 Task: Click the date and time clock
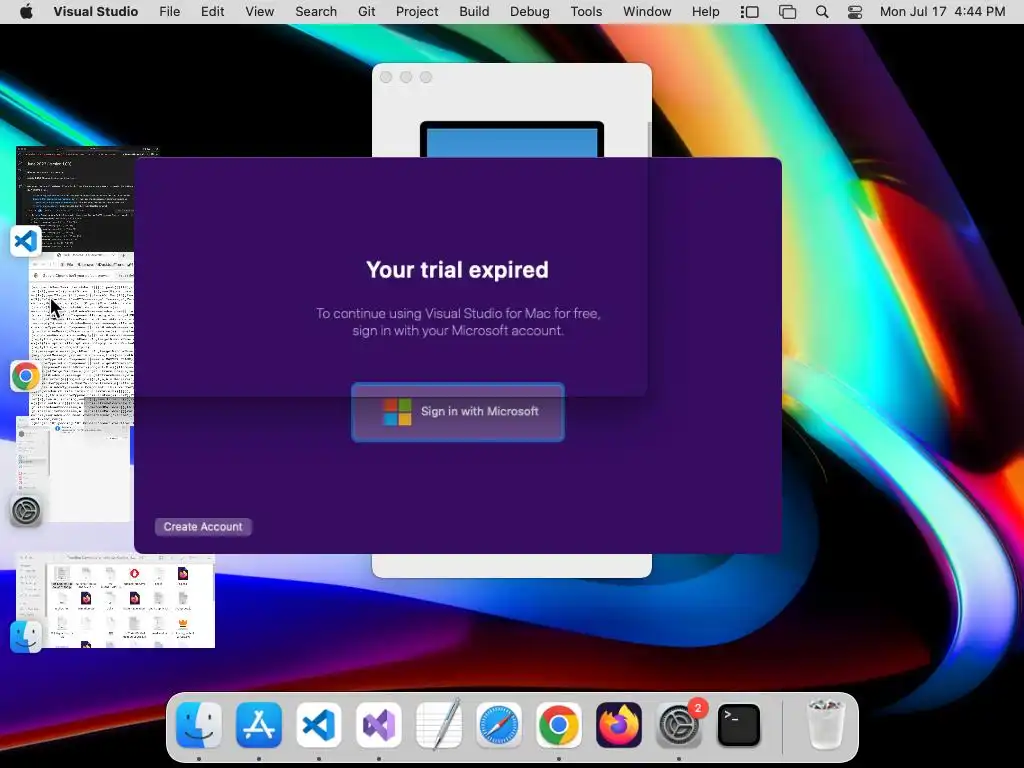click(x=942, y=12)
